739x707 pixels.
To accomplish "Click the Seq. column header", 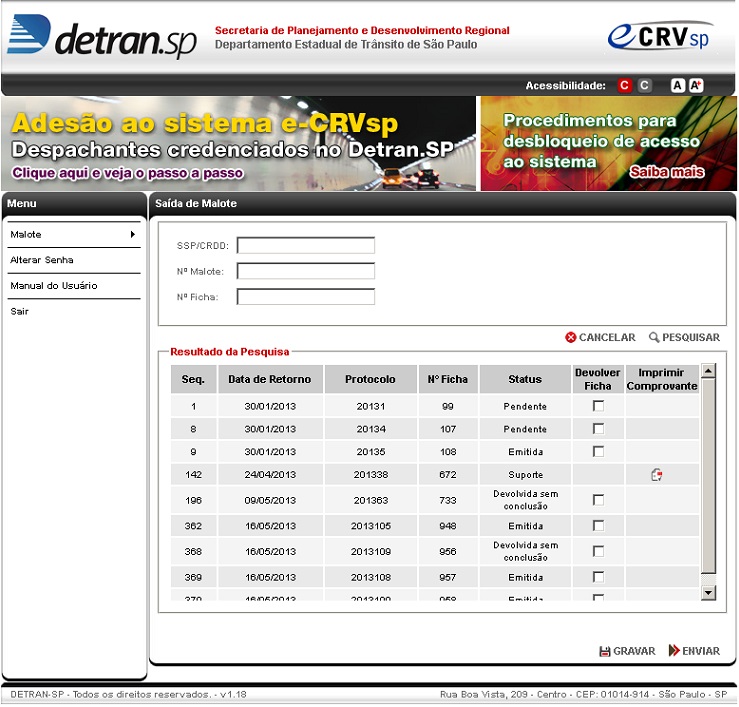I will click(x=193, y=379).
